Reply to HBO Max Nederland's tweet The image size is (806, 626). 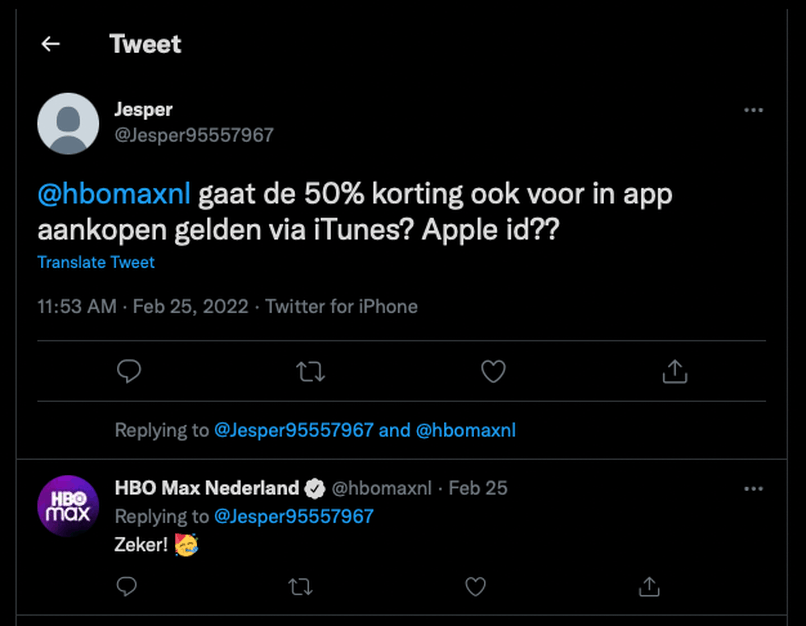(127, 586)
